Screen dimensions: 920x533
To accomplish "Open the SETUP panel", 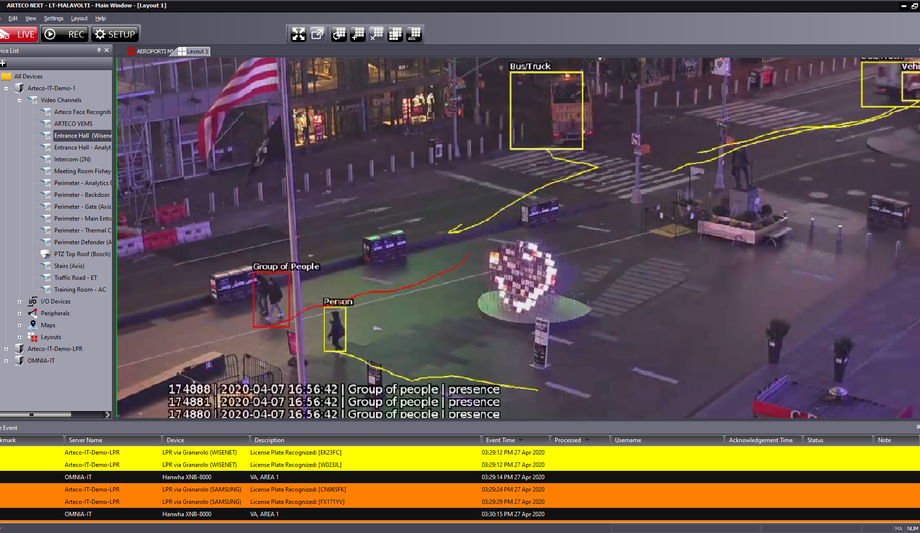I will click(x=115, y=34).
